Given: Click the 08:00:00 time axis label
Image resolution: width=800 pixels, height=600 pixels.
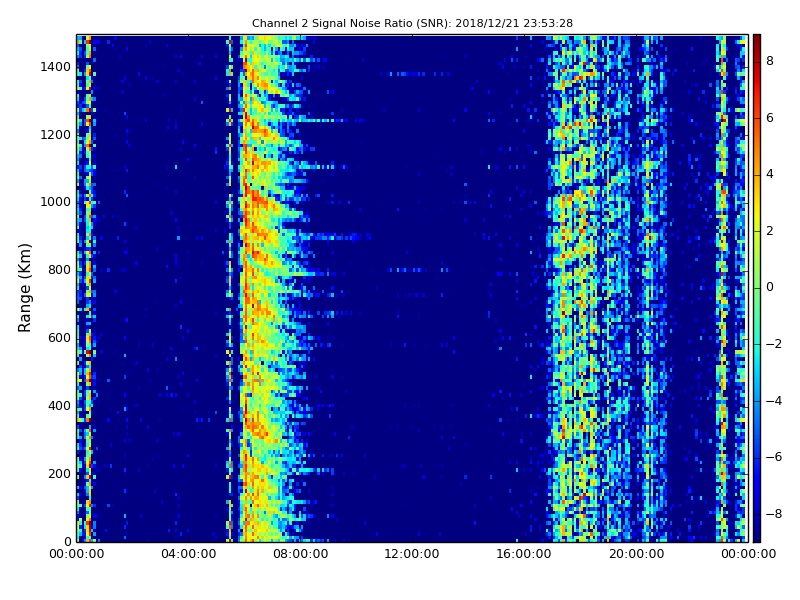Looking at the screenshot, I should 301,554.
